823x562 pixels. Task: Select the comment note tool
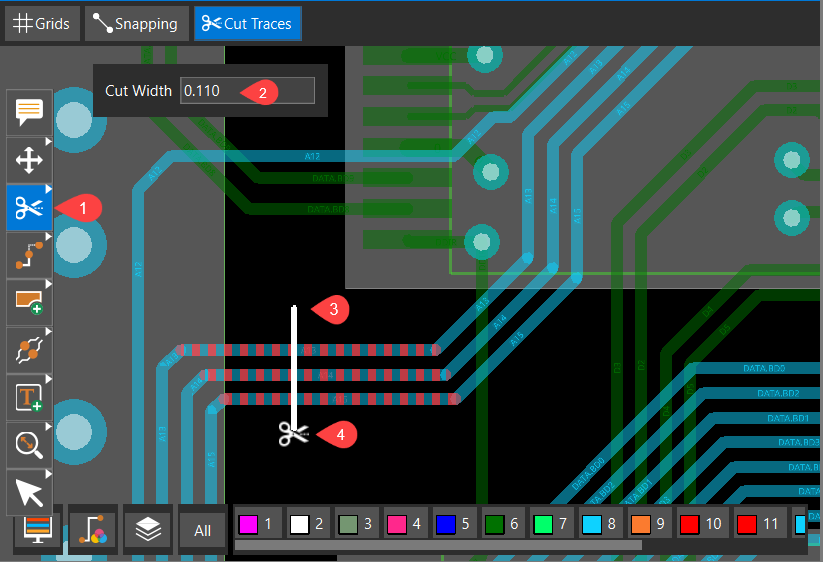29,112
